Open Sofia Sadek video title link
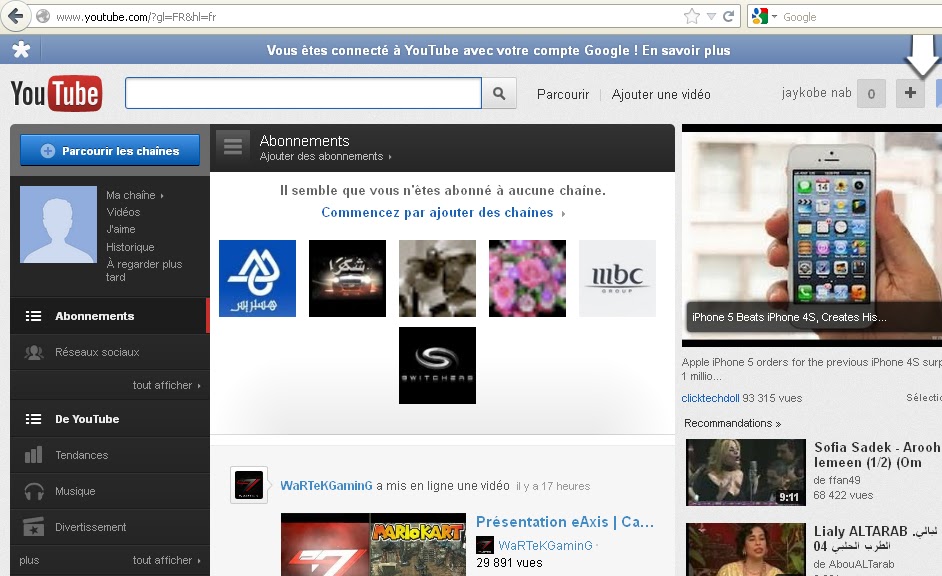Screen dimensions: 942x576 coord(877,455)
